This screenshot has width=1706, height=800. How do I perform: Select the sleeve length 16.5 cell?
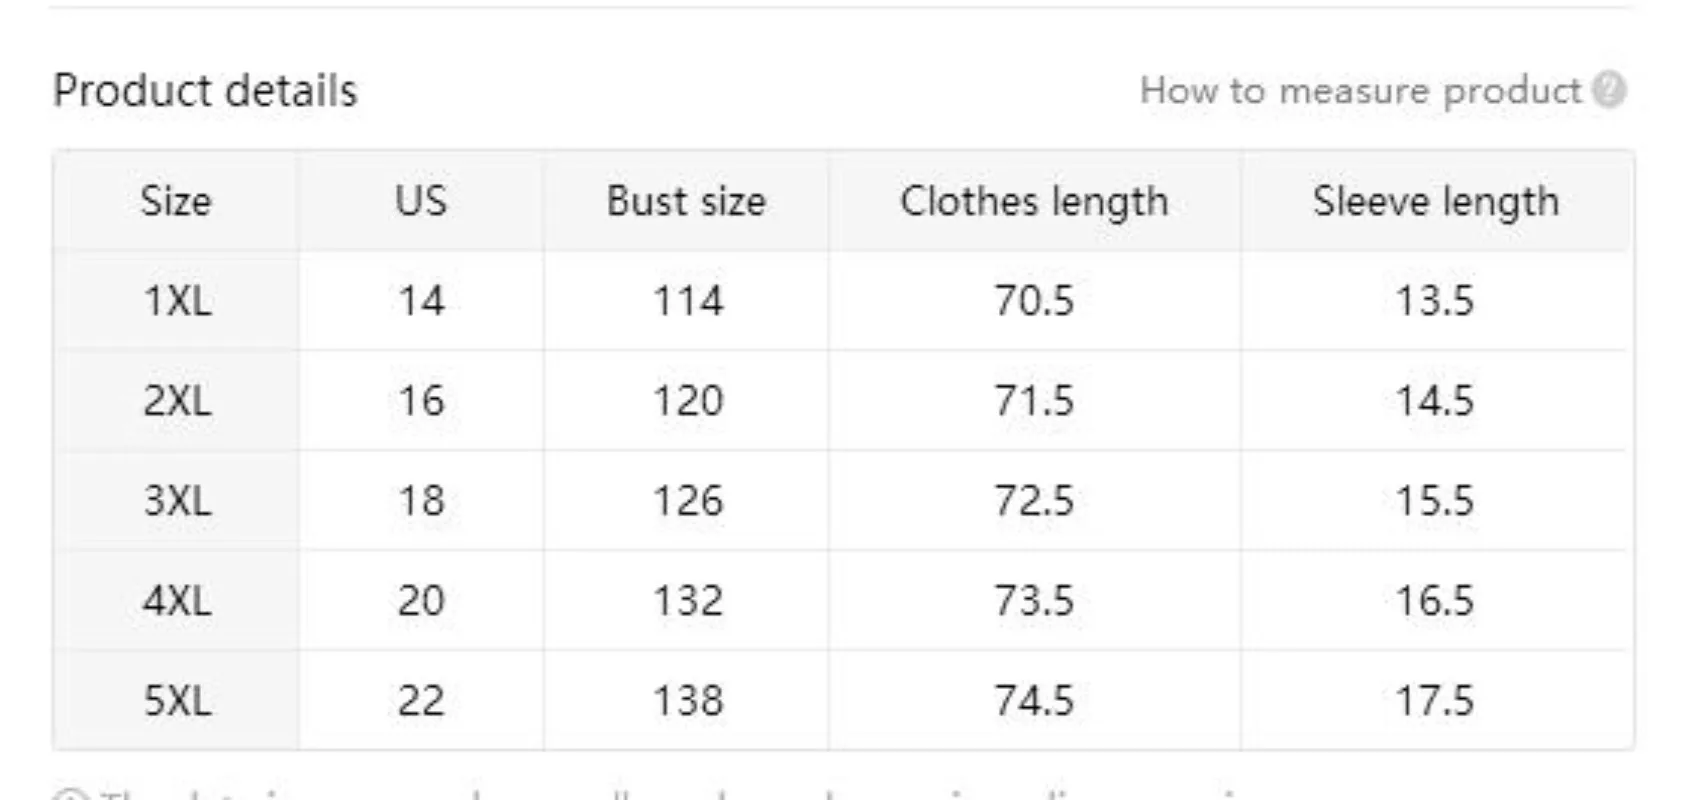1435,600
